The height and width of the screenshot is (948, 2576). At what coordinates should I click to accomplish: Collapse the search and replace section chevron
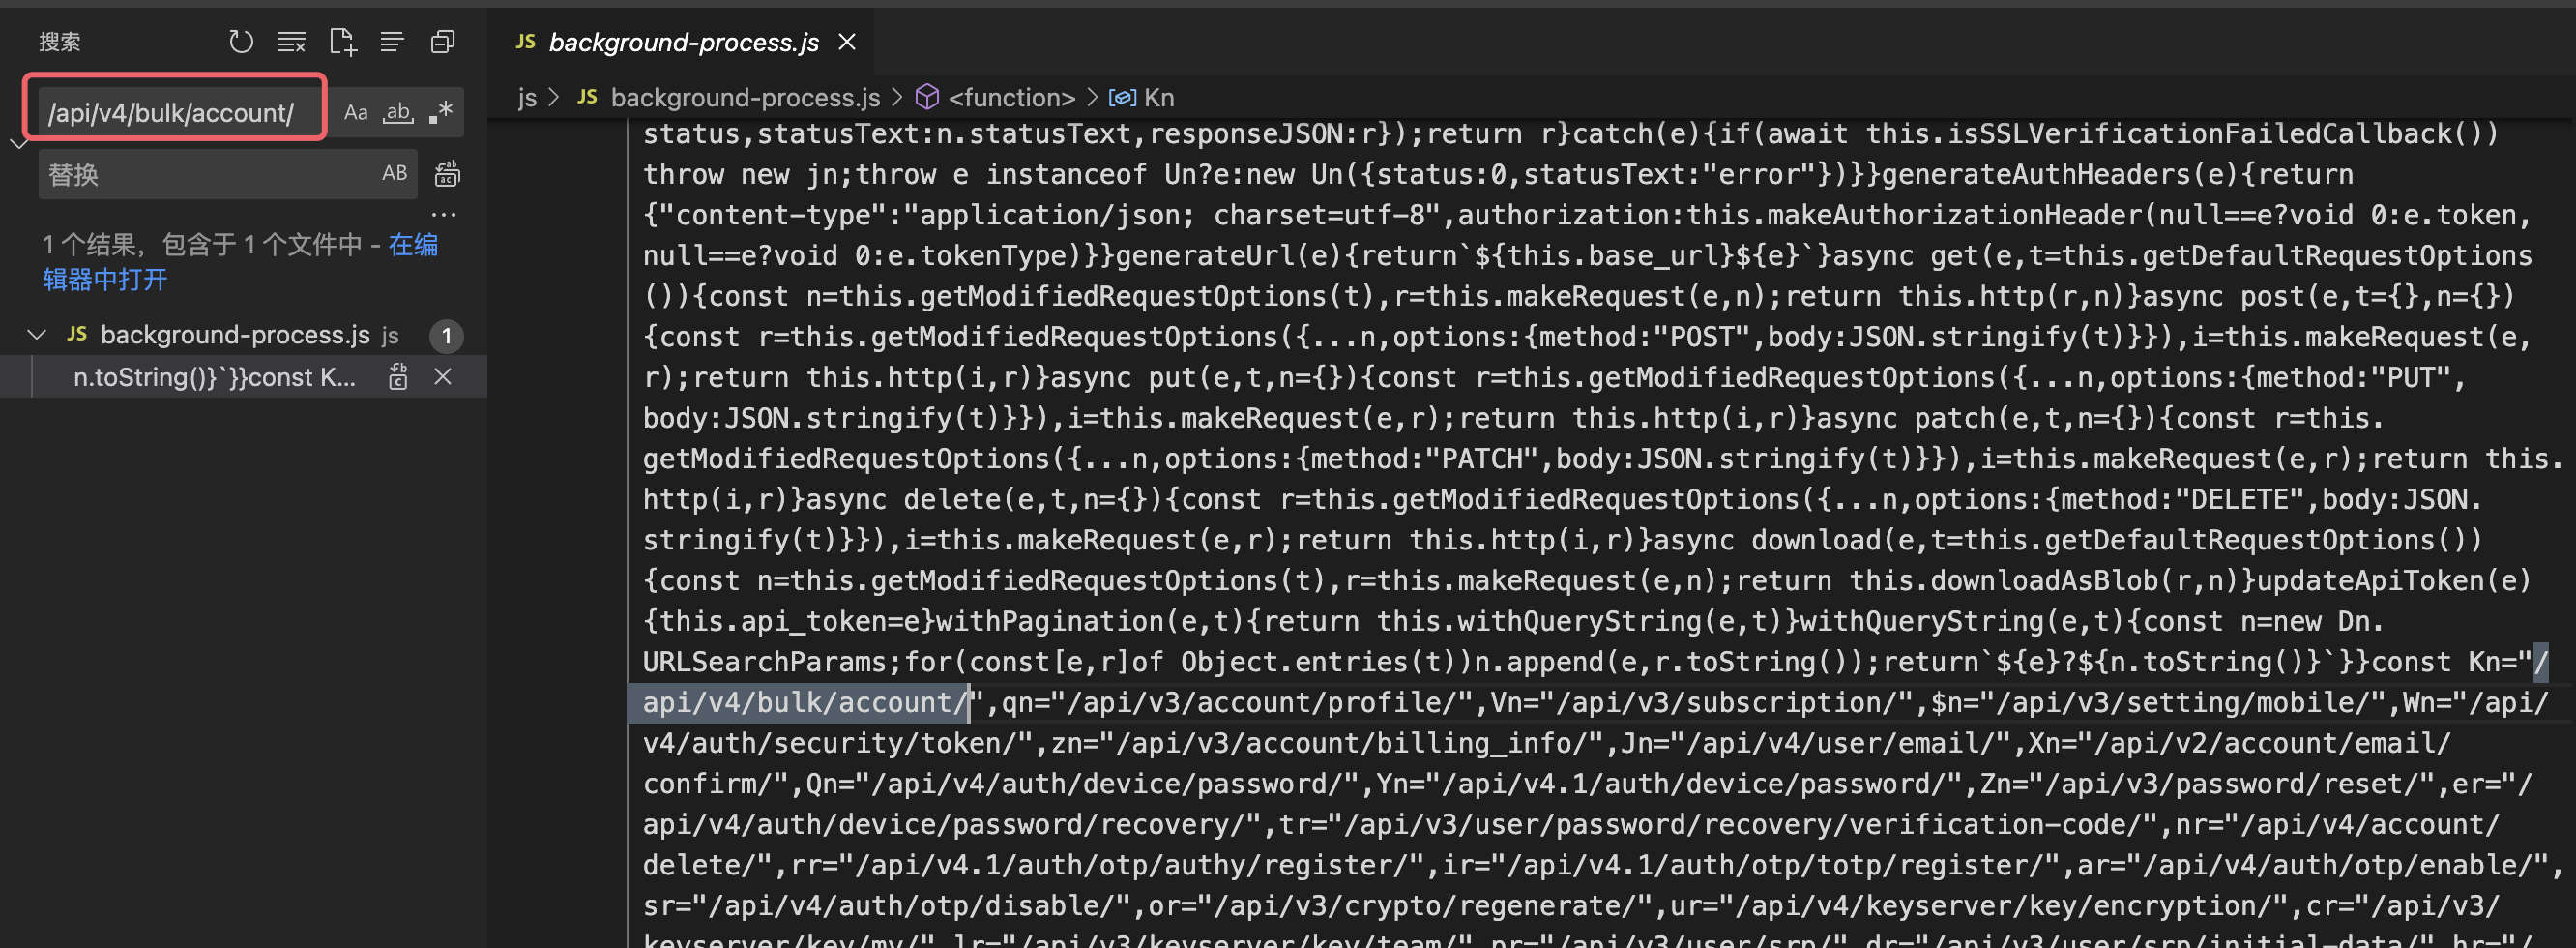[x=18, y=143]
